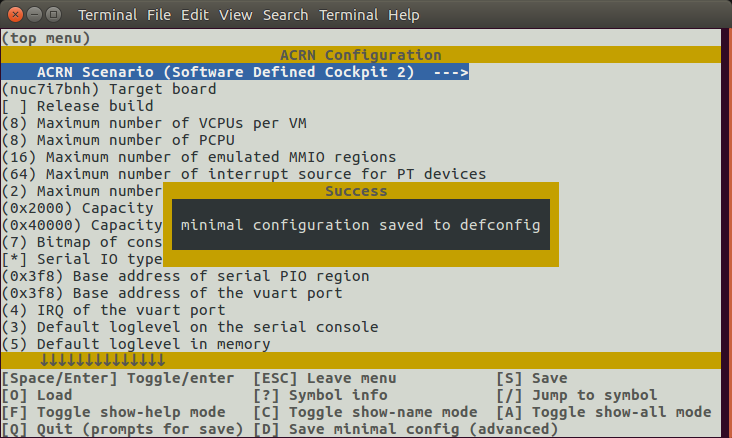Close the terminal window
This screenshot has height=438, width=732.
pyautogui.click(x=15, y=14)
